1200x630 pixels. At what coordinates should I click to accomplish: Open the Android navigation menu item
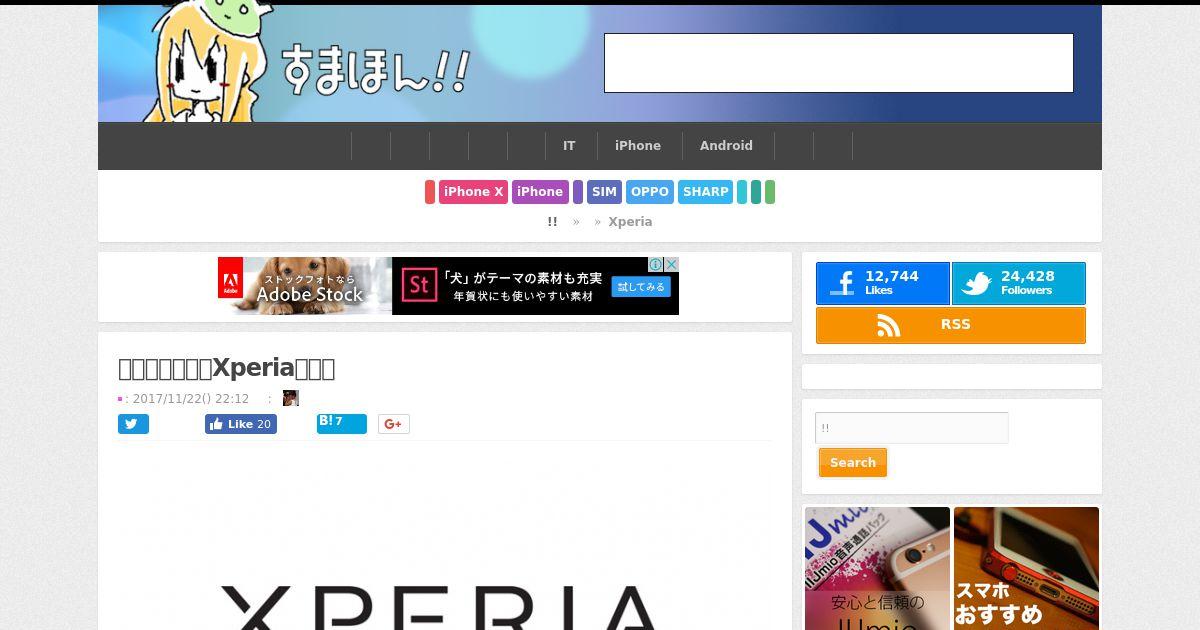click(x=726, y=146)
